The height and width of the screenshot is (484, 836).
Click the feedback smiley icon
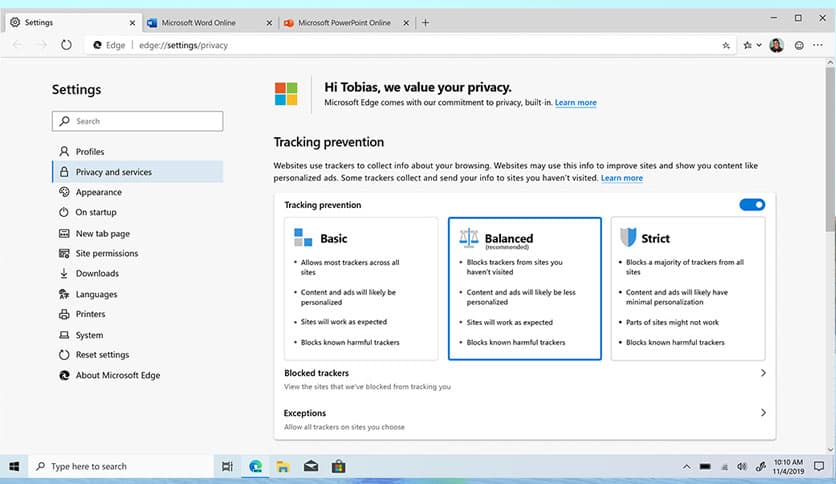pyautogui.click(x=799, y=45)
